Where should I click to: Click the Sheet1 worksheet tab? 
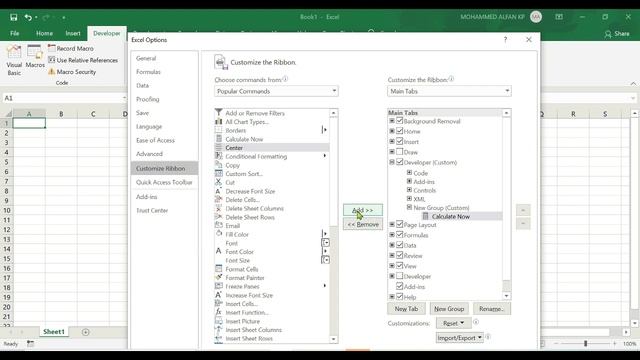54,332
